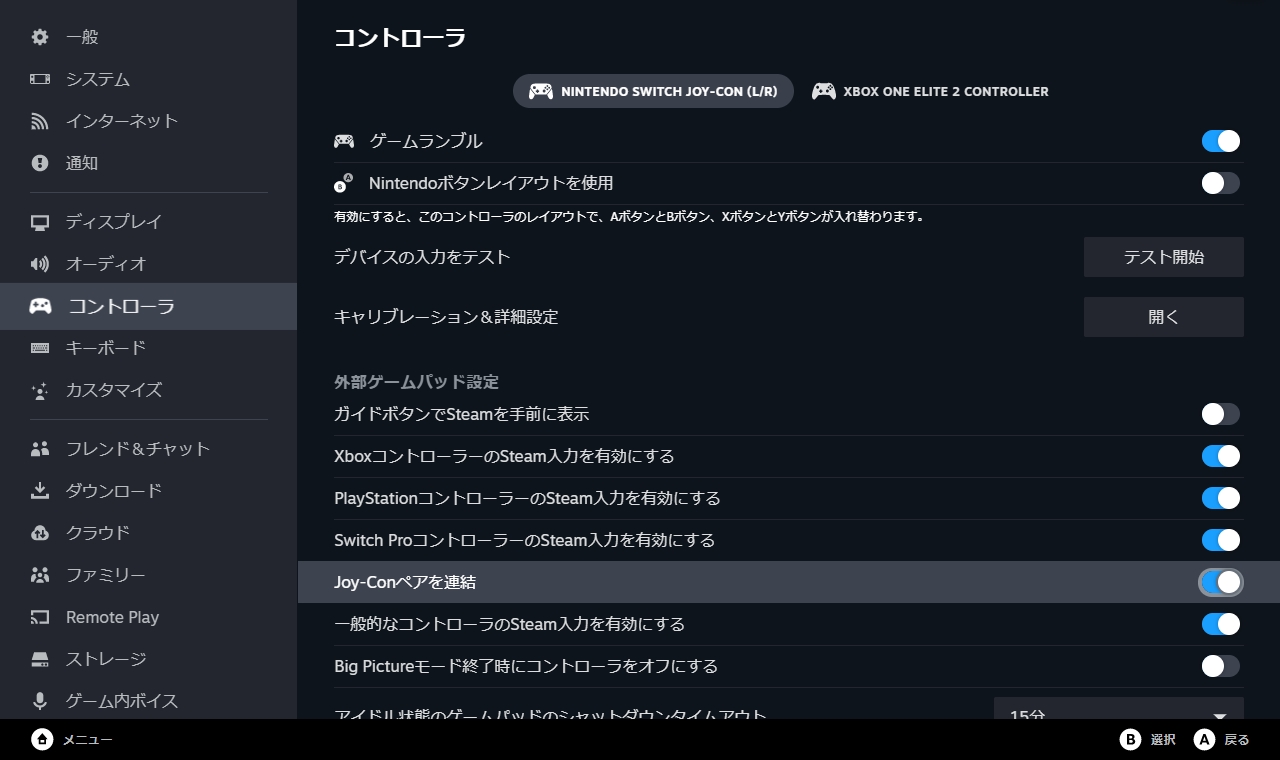Toggle Switch ProコントローラーのSteam入力 switch
The width and height of the screenshot is (1280, 760).
pyautogui.click(x=1221, y=540)
